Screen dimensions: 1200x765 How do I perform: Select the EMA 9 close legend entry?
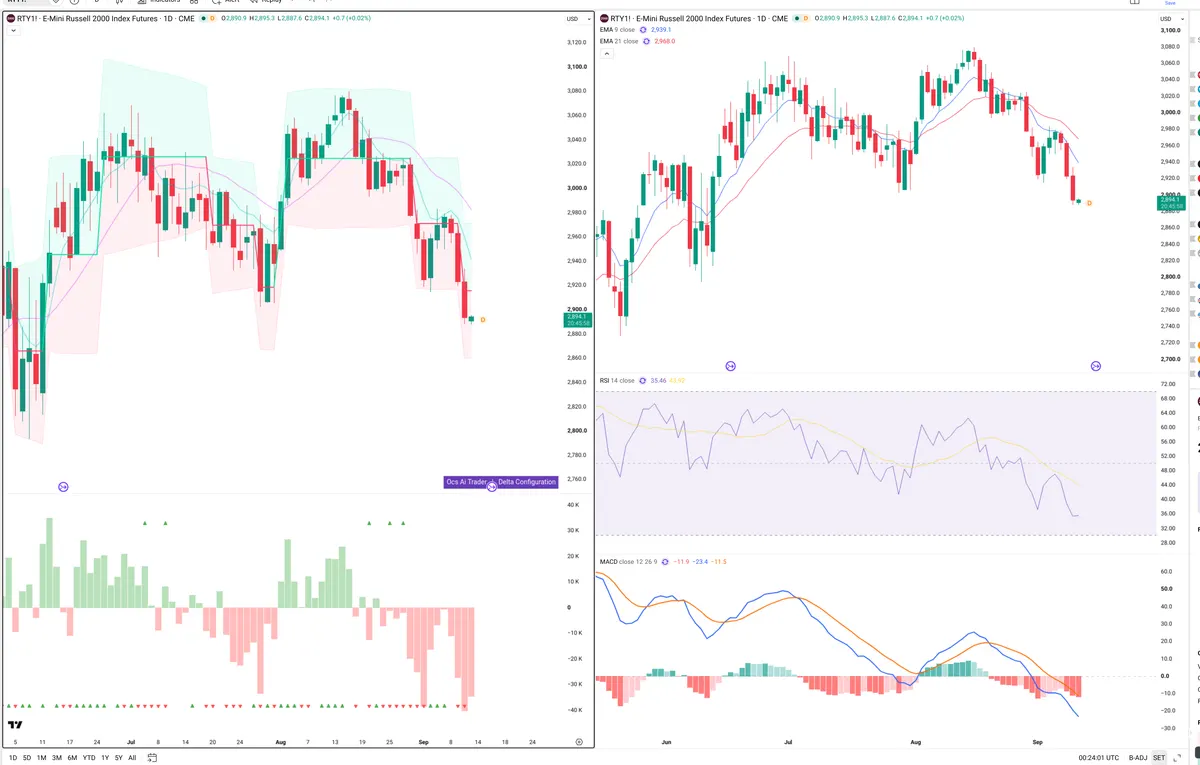617,30
